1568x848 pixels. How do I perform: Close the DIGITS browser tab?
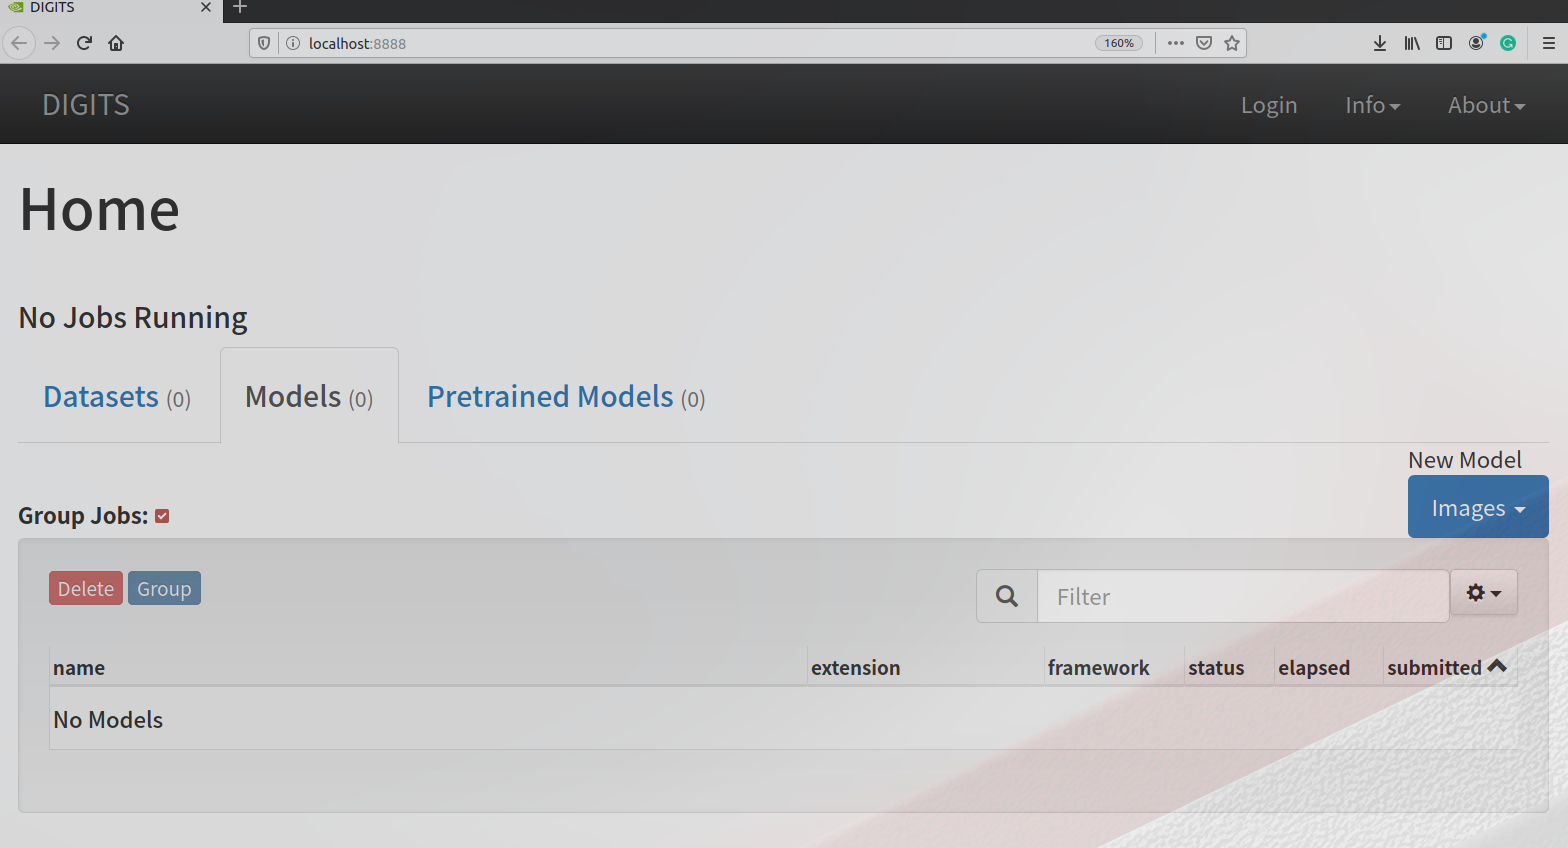click(x=206, y=8)
